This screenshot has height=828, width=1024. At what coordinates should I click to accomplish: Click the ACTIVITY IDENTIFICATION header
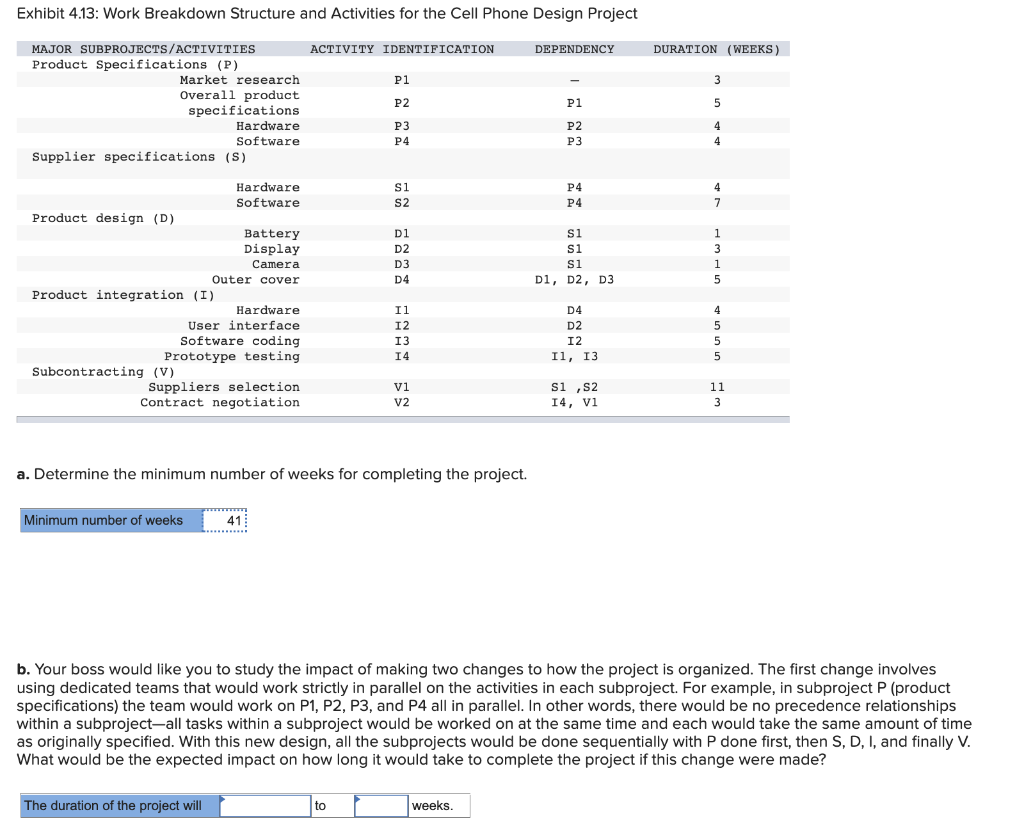click(x=403, y=48)
